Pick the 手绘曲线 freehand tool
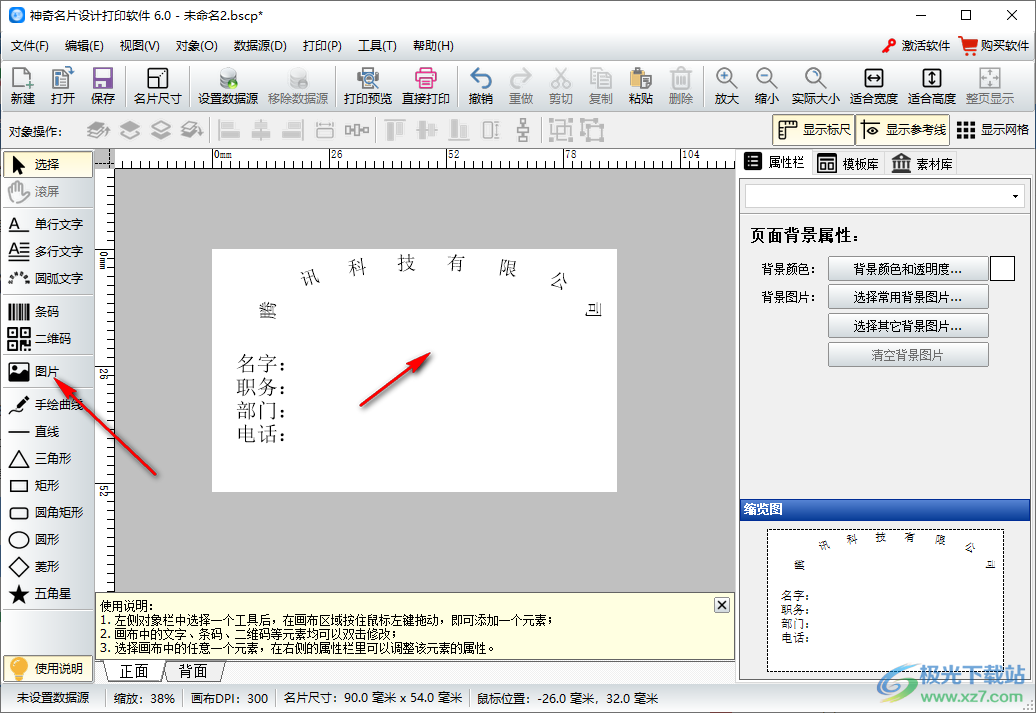 click(x=48, y=404)
